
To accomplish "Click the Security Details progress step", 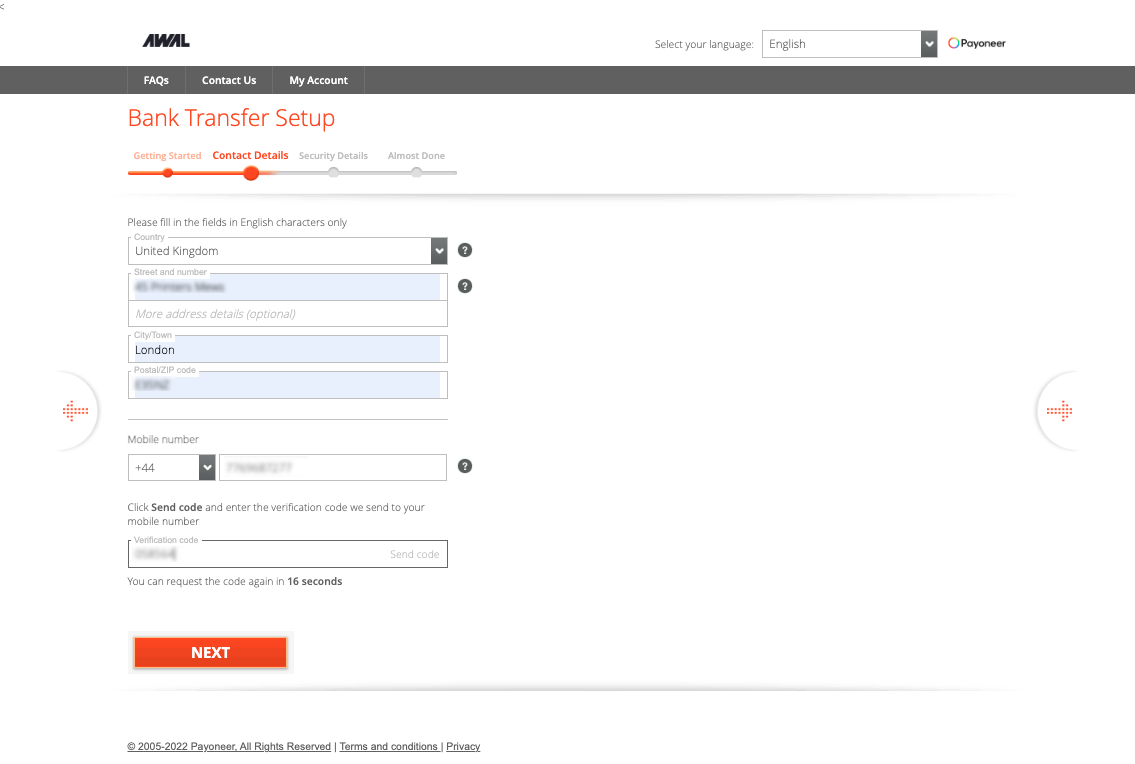I will pyautogui.click(x=333, y=156).
